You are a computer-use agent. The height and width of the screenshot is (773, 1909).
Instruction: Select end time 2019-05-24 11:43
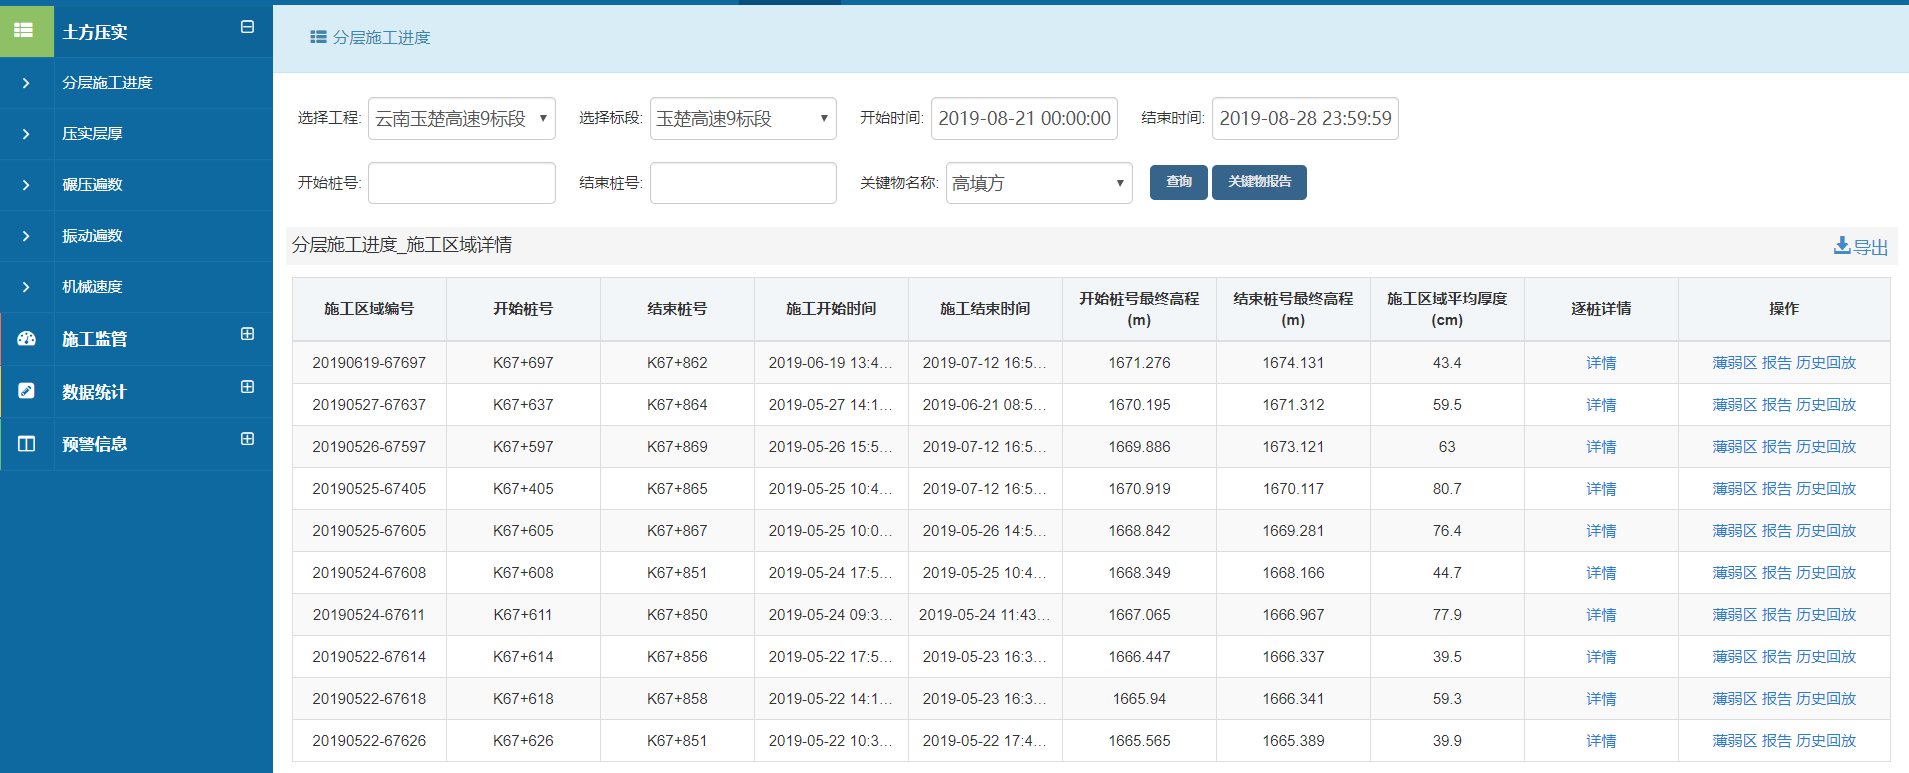pos(985,615)
